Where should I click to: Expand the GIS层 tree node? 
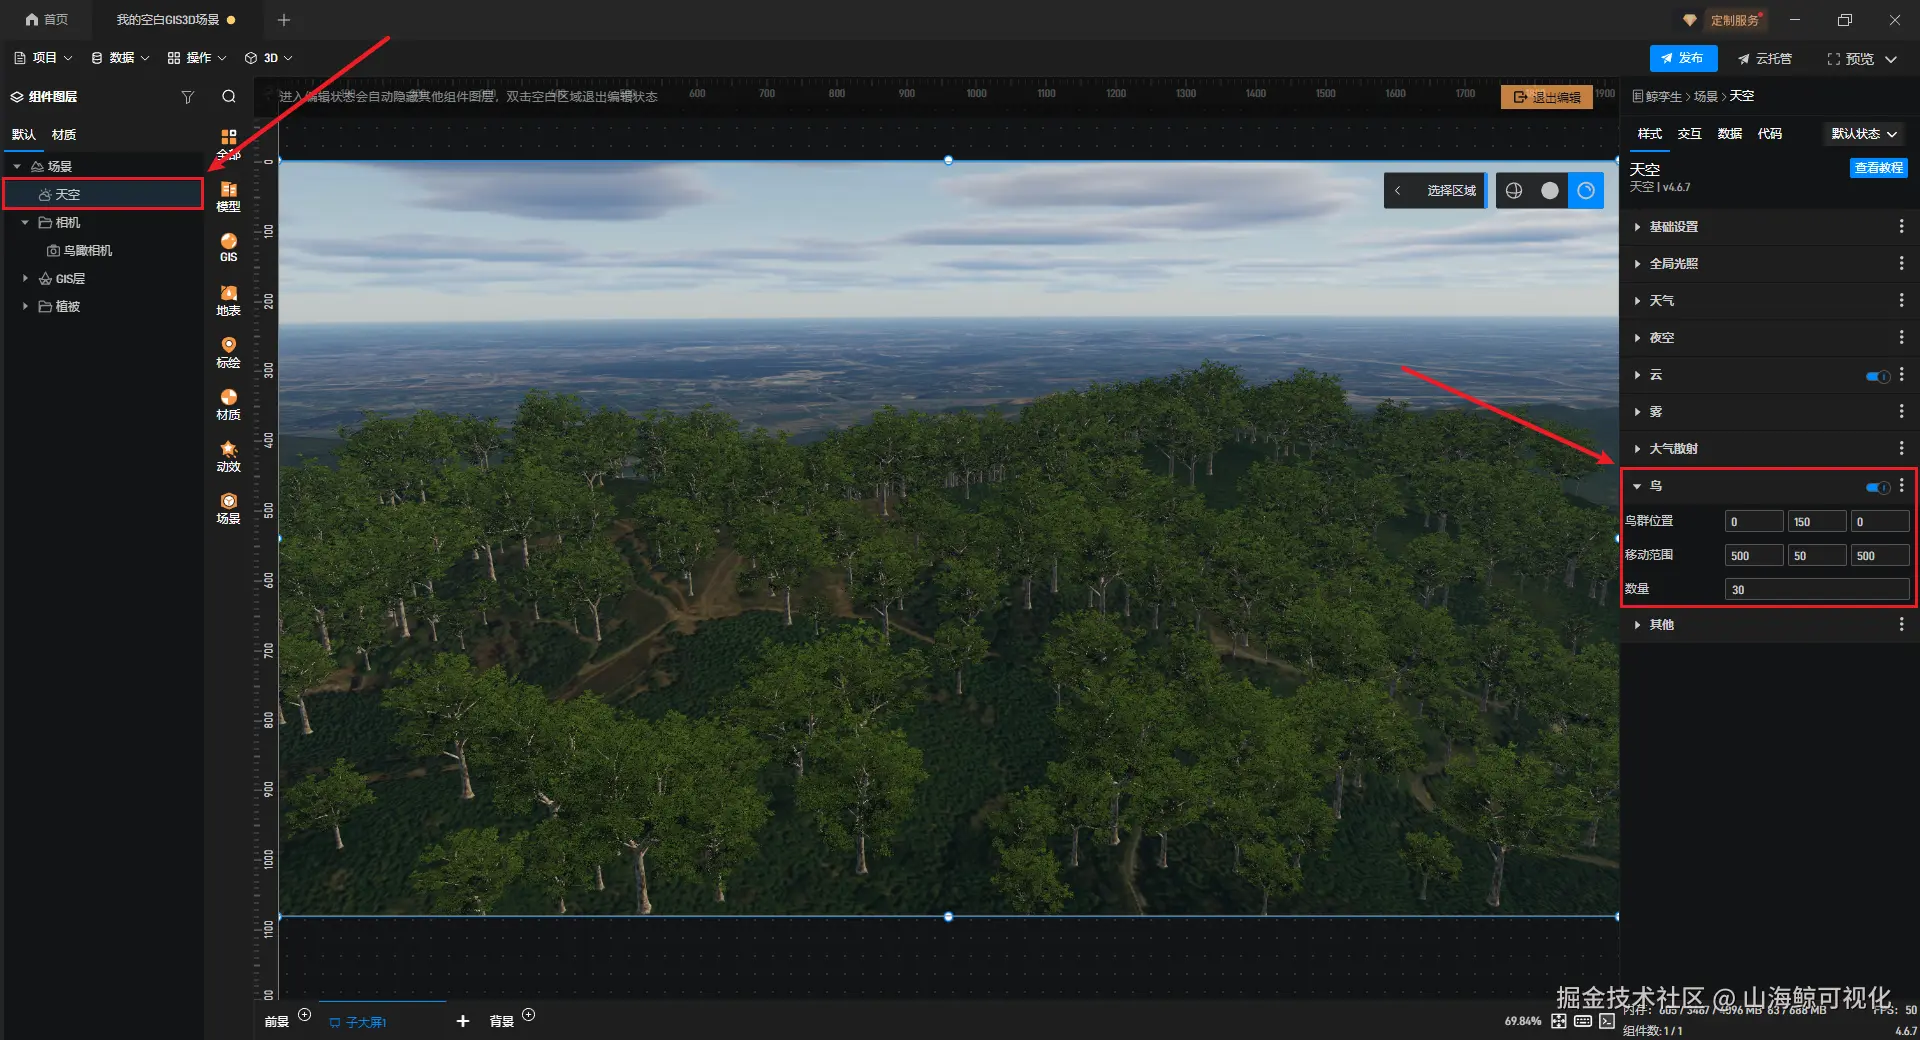(x=25, y=278)
